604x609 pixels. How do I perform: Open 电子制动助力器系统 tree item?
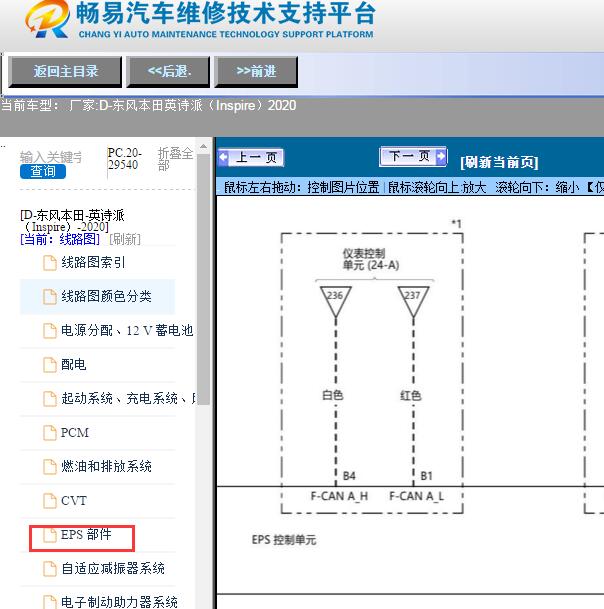point(119,602)
